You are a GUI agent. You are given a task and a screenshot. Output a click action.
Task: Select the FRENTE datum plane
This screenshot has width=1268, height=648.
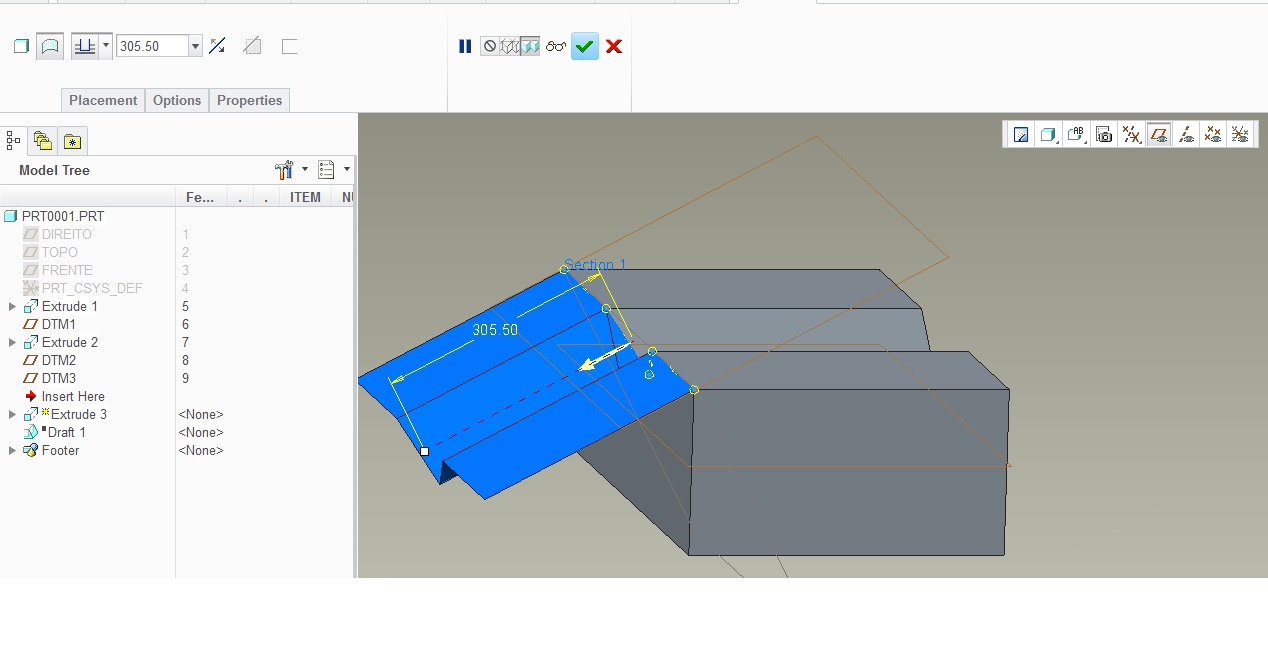(x=58, y=270)
